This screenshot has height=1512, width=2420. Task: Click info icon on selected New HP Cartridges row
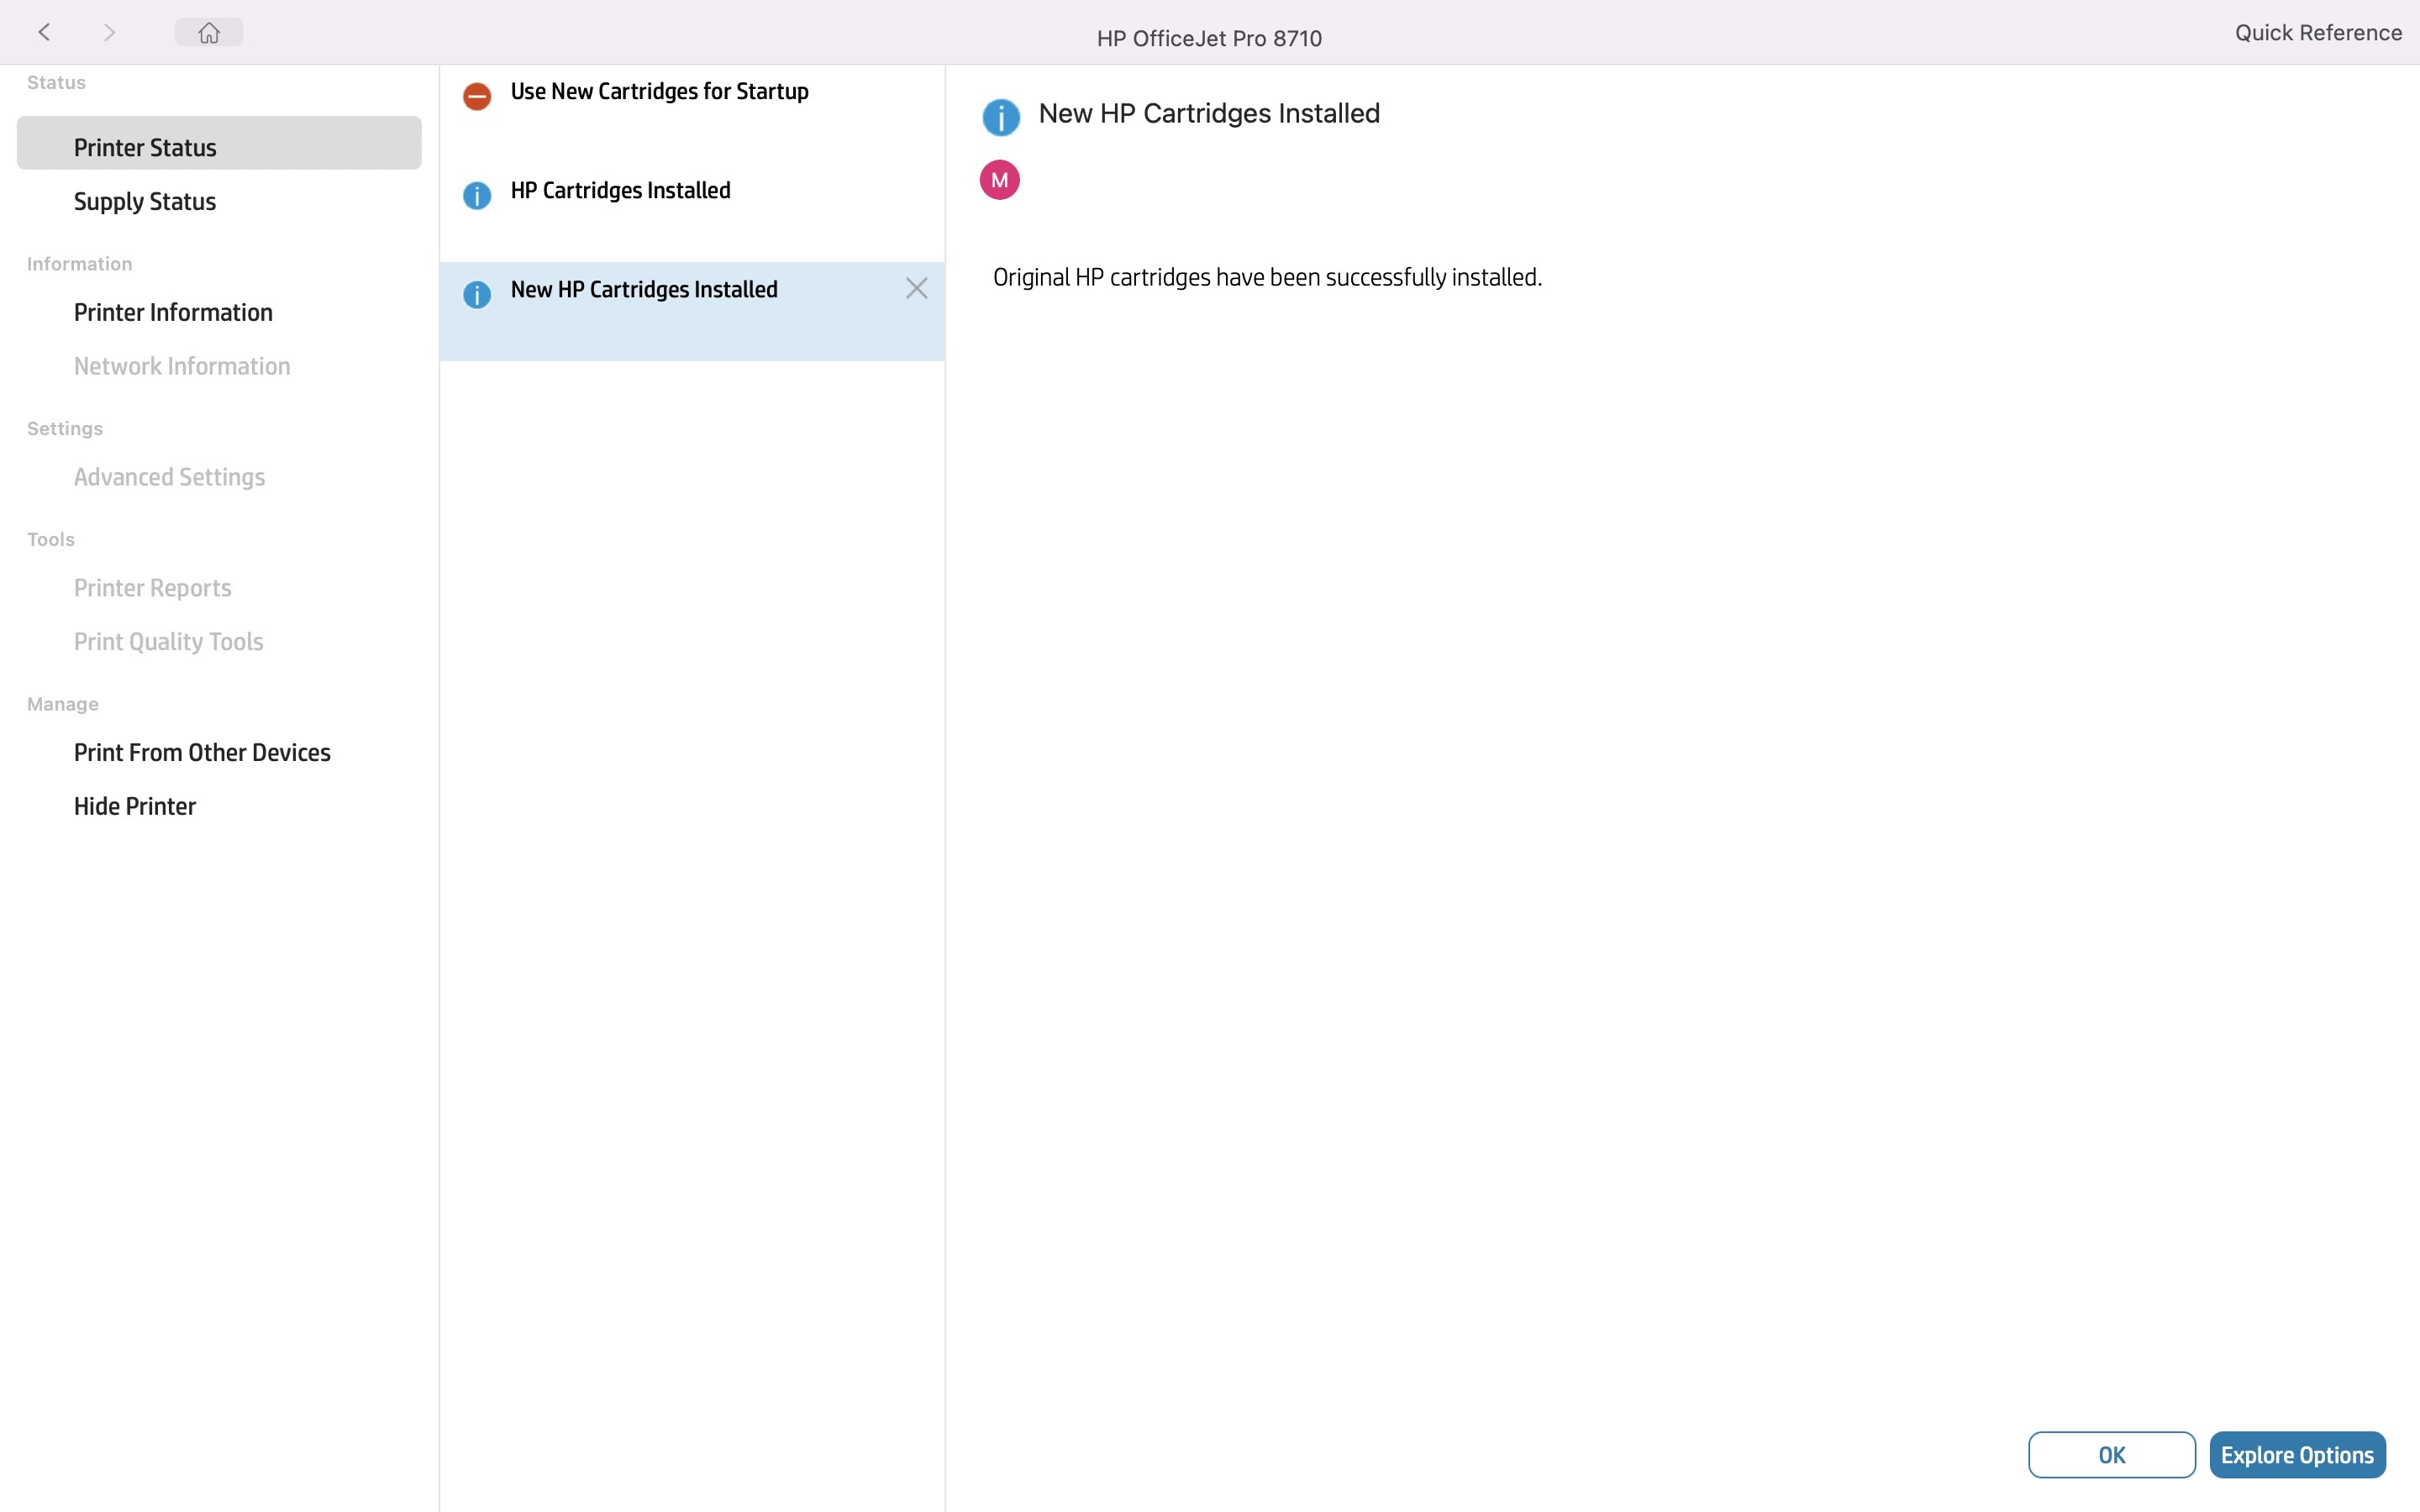[x=477, y=294]
